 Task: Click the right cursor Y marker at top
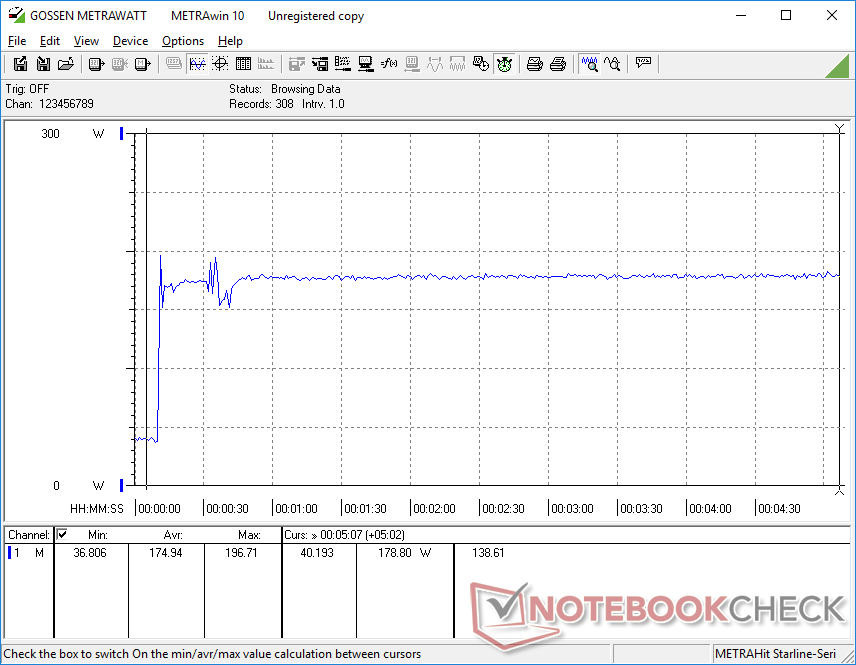point(840,129)
